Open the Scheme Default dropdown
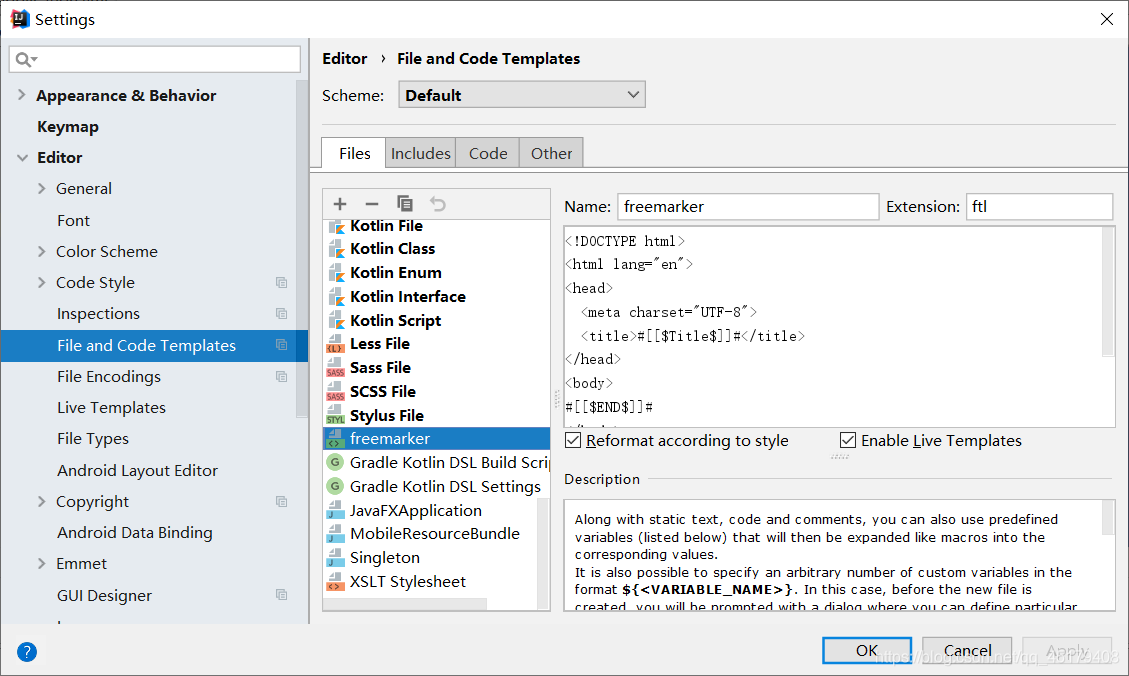The image size is (1129, 676). (521, 95)
